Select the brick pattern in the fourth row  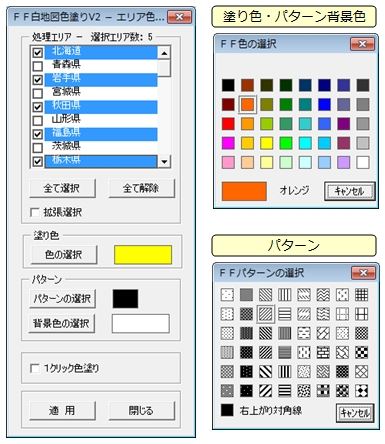pos(323,352)
